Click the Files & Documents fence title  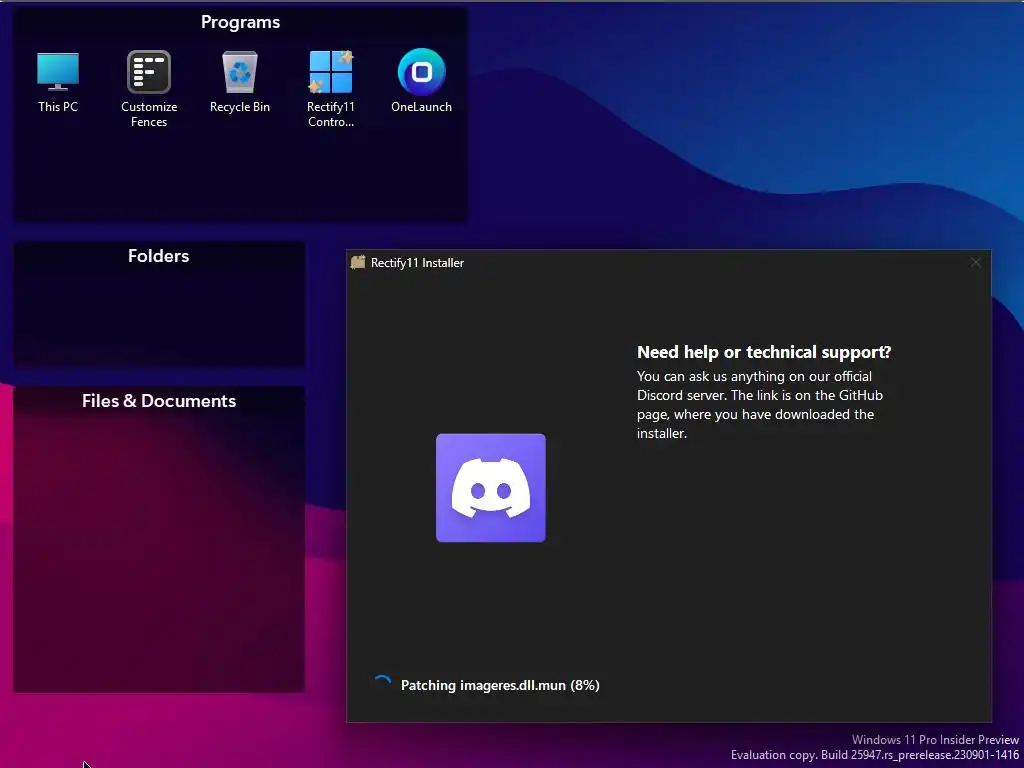[159, 401]
